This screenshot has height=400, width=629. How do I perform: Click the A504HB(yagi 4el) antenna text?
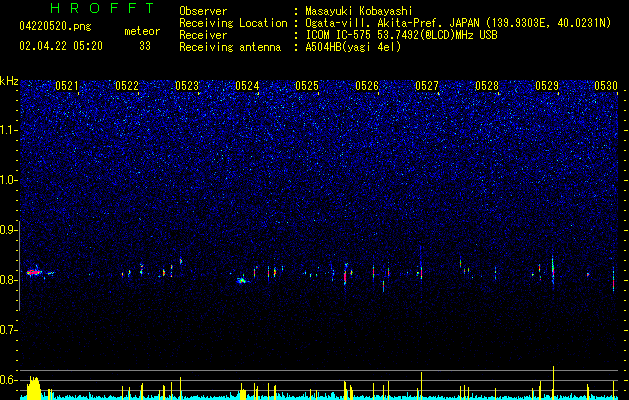353,47
